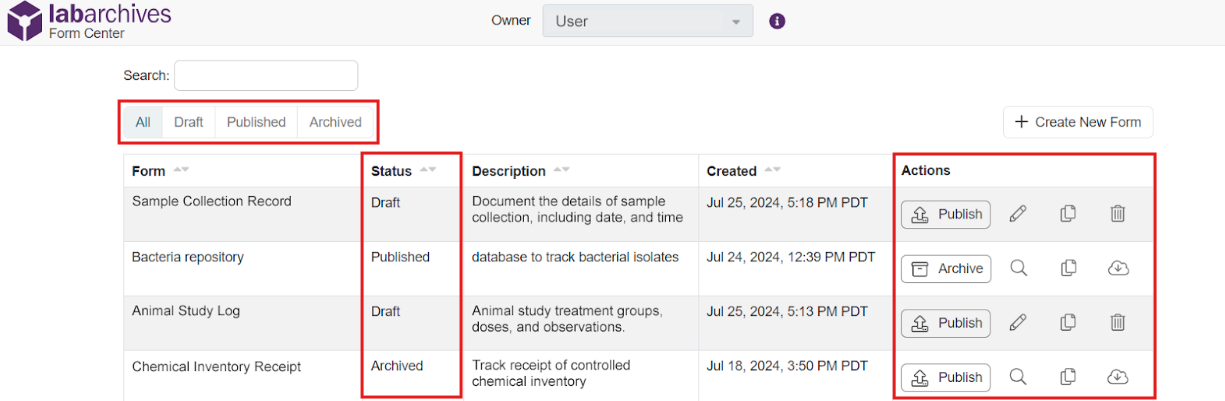Click the 'Animal study treatment groups' description
Image resolution: width=1225 pixels, height=401 pixels.
[567, 319]
